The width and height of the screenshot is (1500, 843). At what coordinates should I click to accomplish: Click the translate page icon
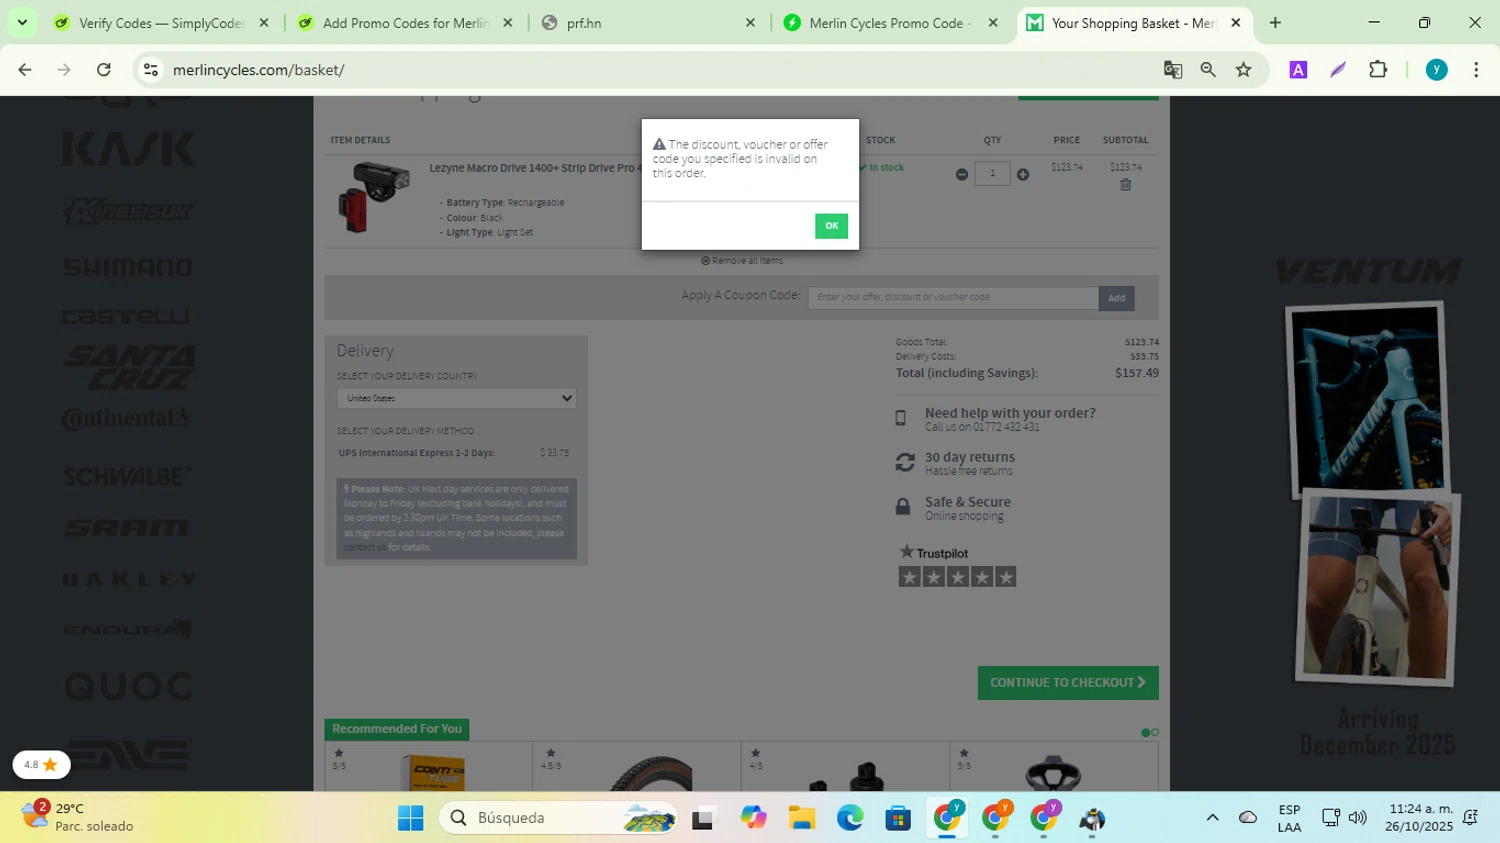pos(1173,70)
